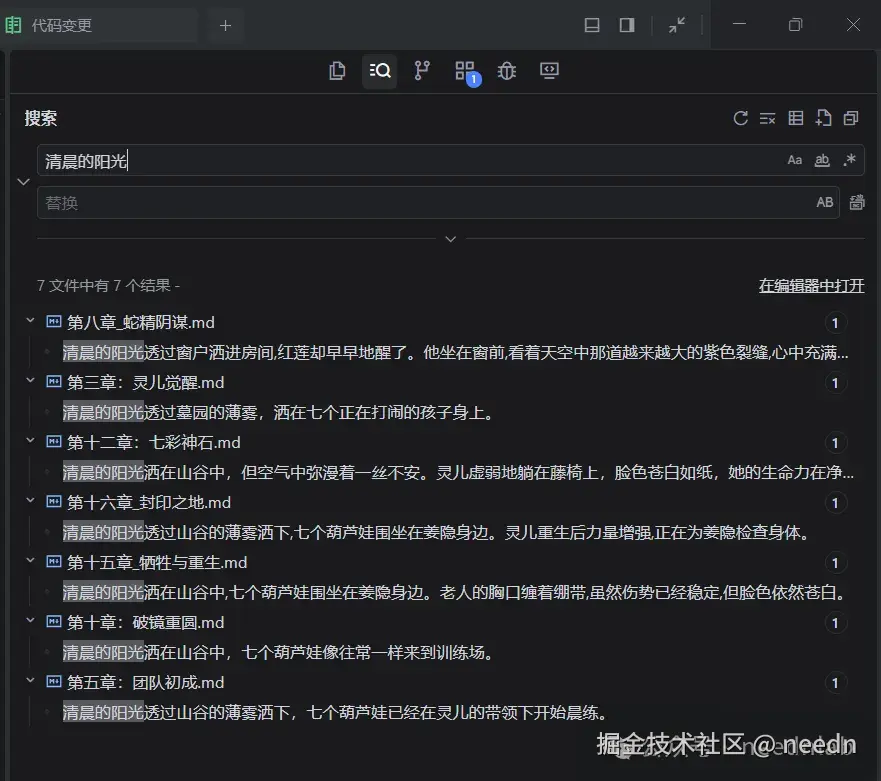The width and height of the screenshot is (881, 781).
Task: Collapse the 第十六章_封印之地.md result group
Action: click(30, 501)
